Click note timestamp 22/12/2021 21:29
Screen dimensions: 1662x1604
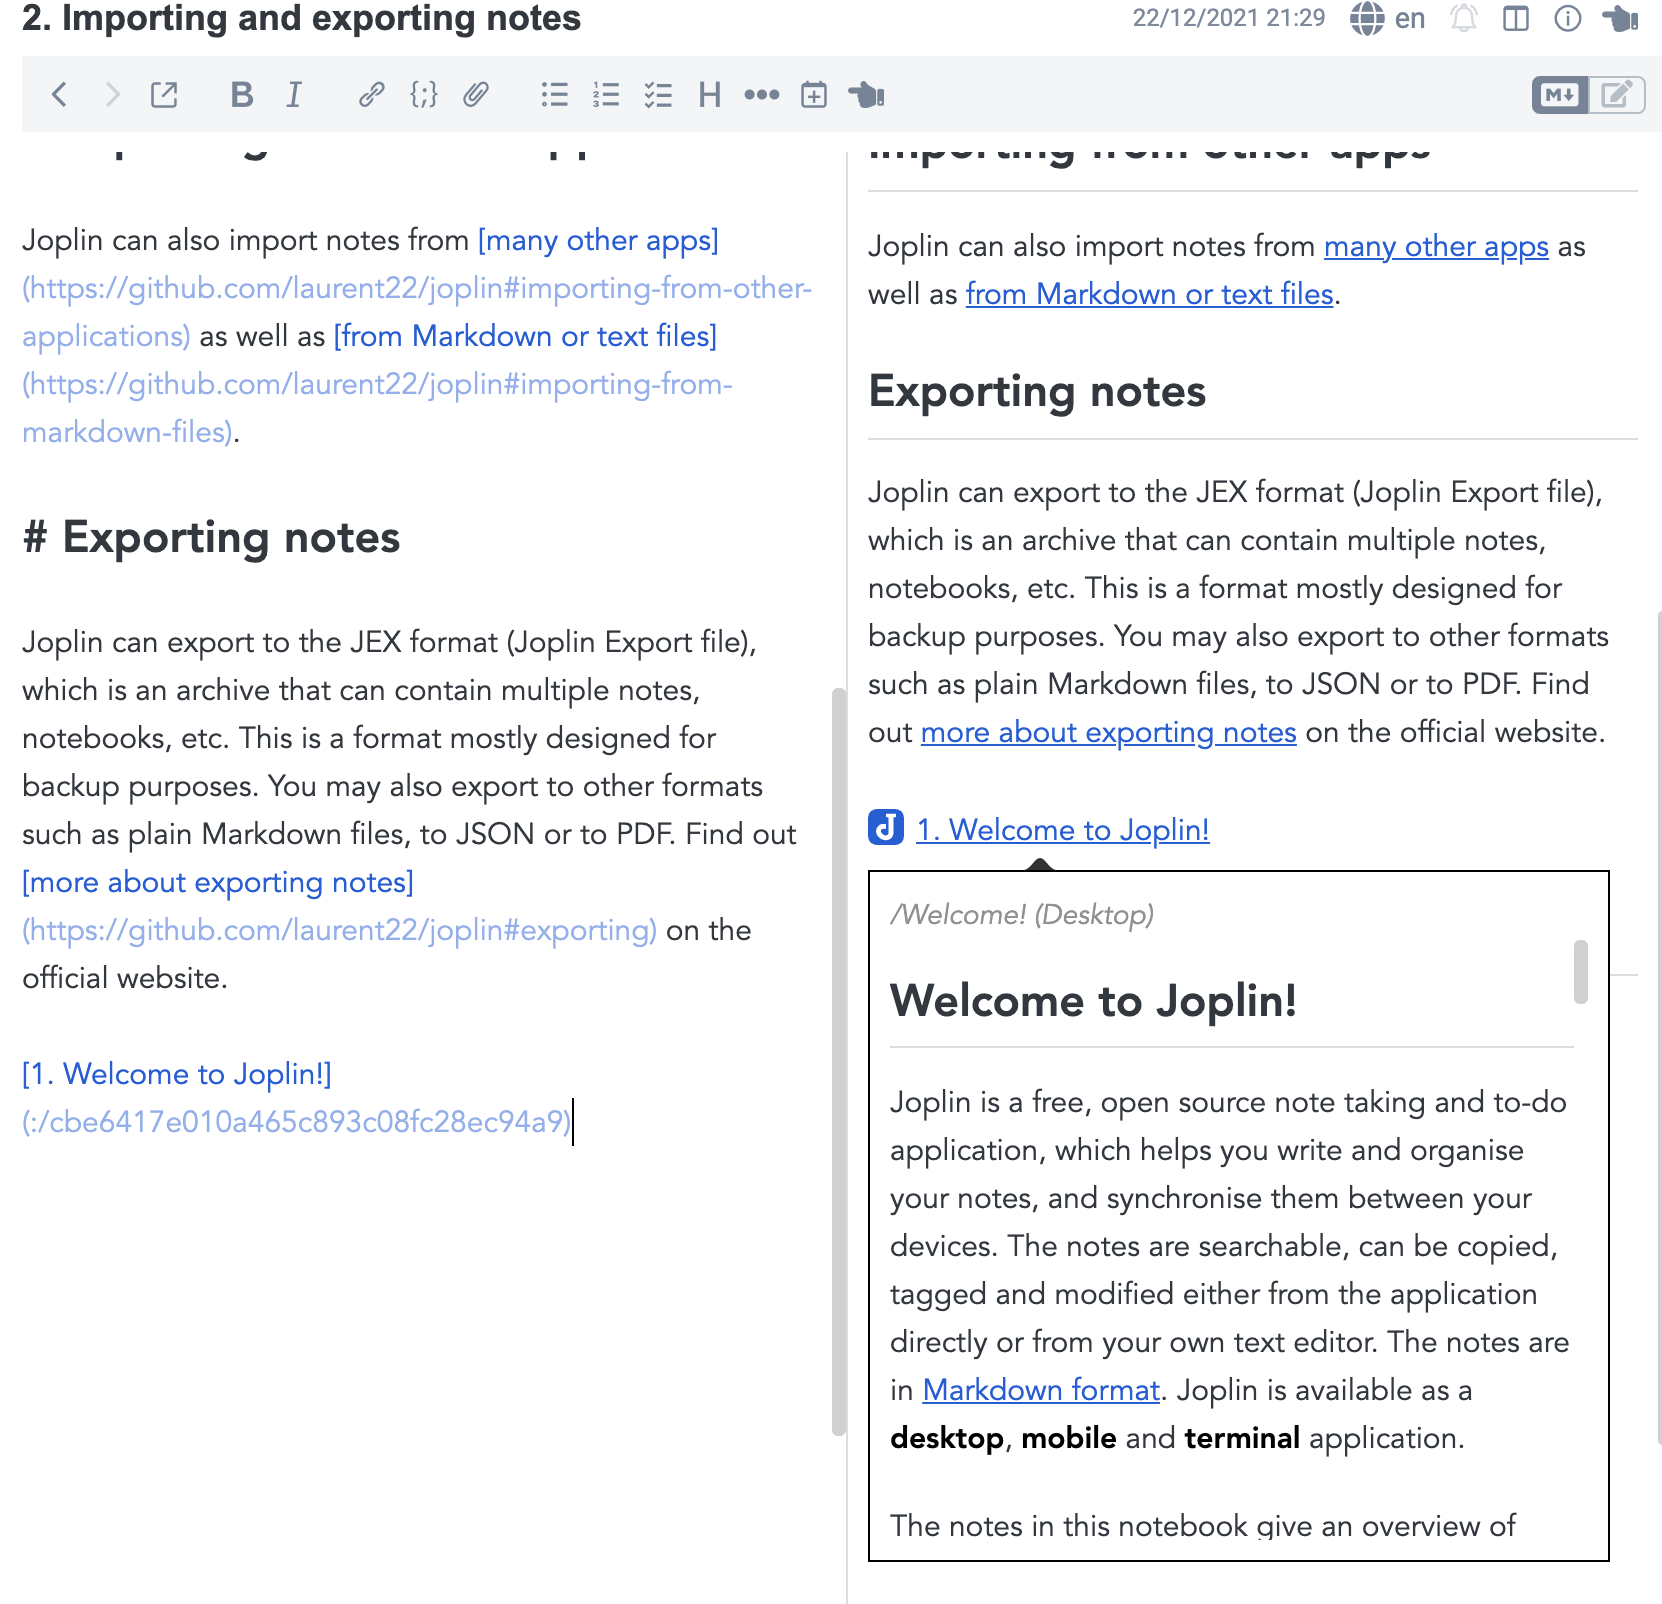pyautogui.click(x=1228, y=18)
